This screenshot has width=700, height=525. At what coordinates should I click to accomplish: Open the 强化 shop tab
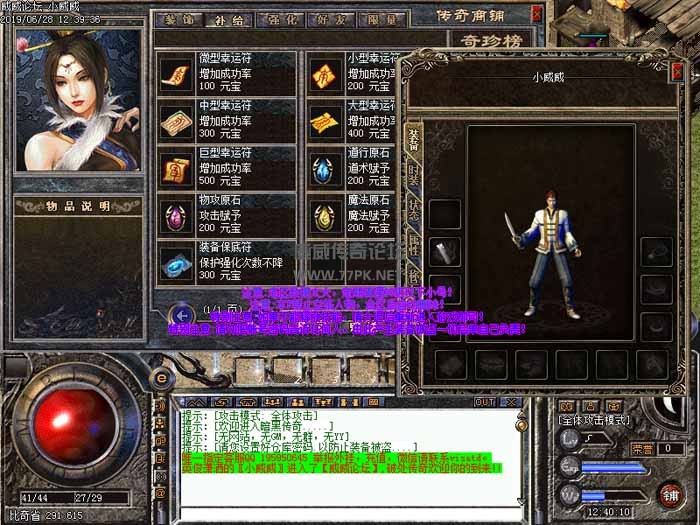281,20
